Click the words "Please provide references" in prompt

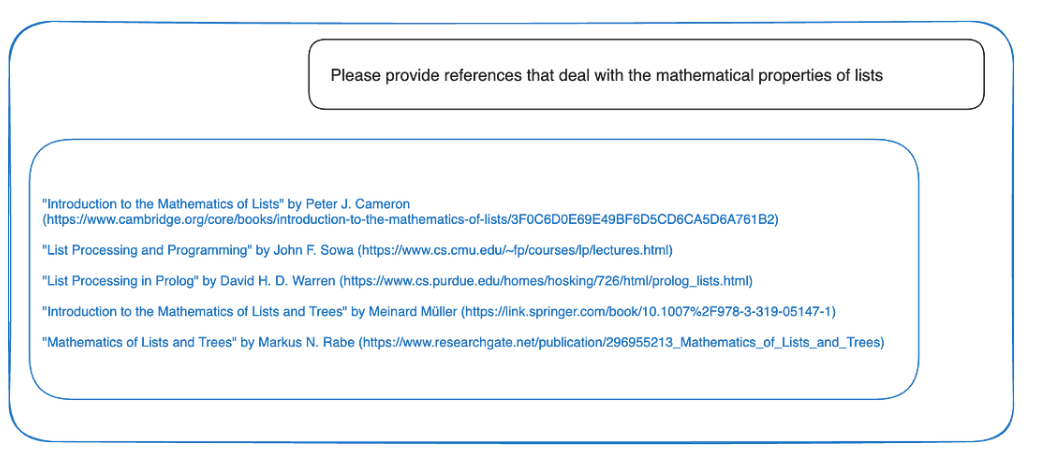pyautogui.click(x=406, y=76)
